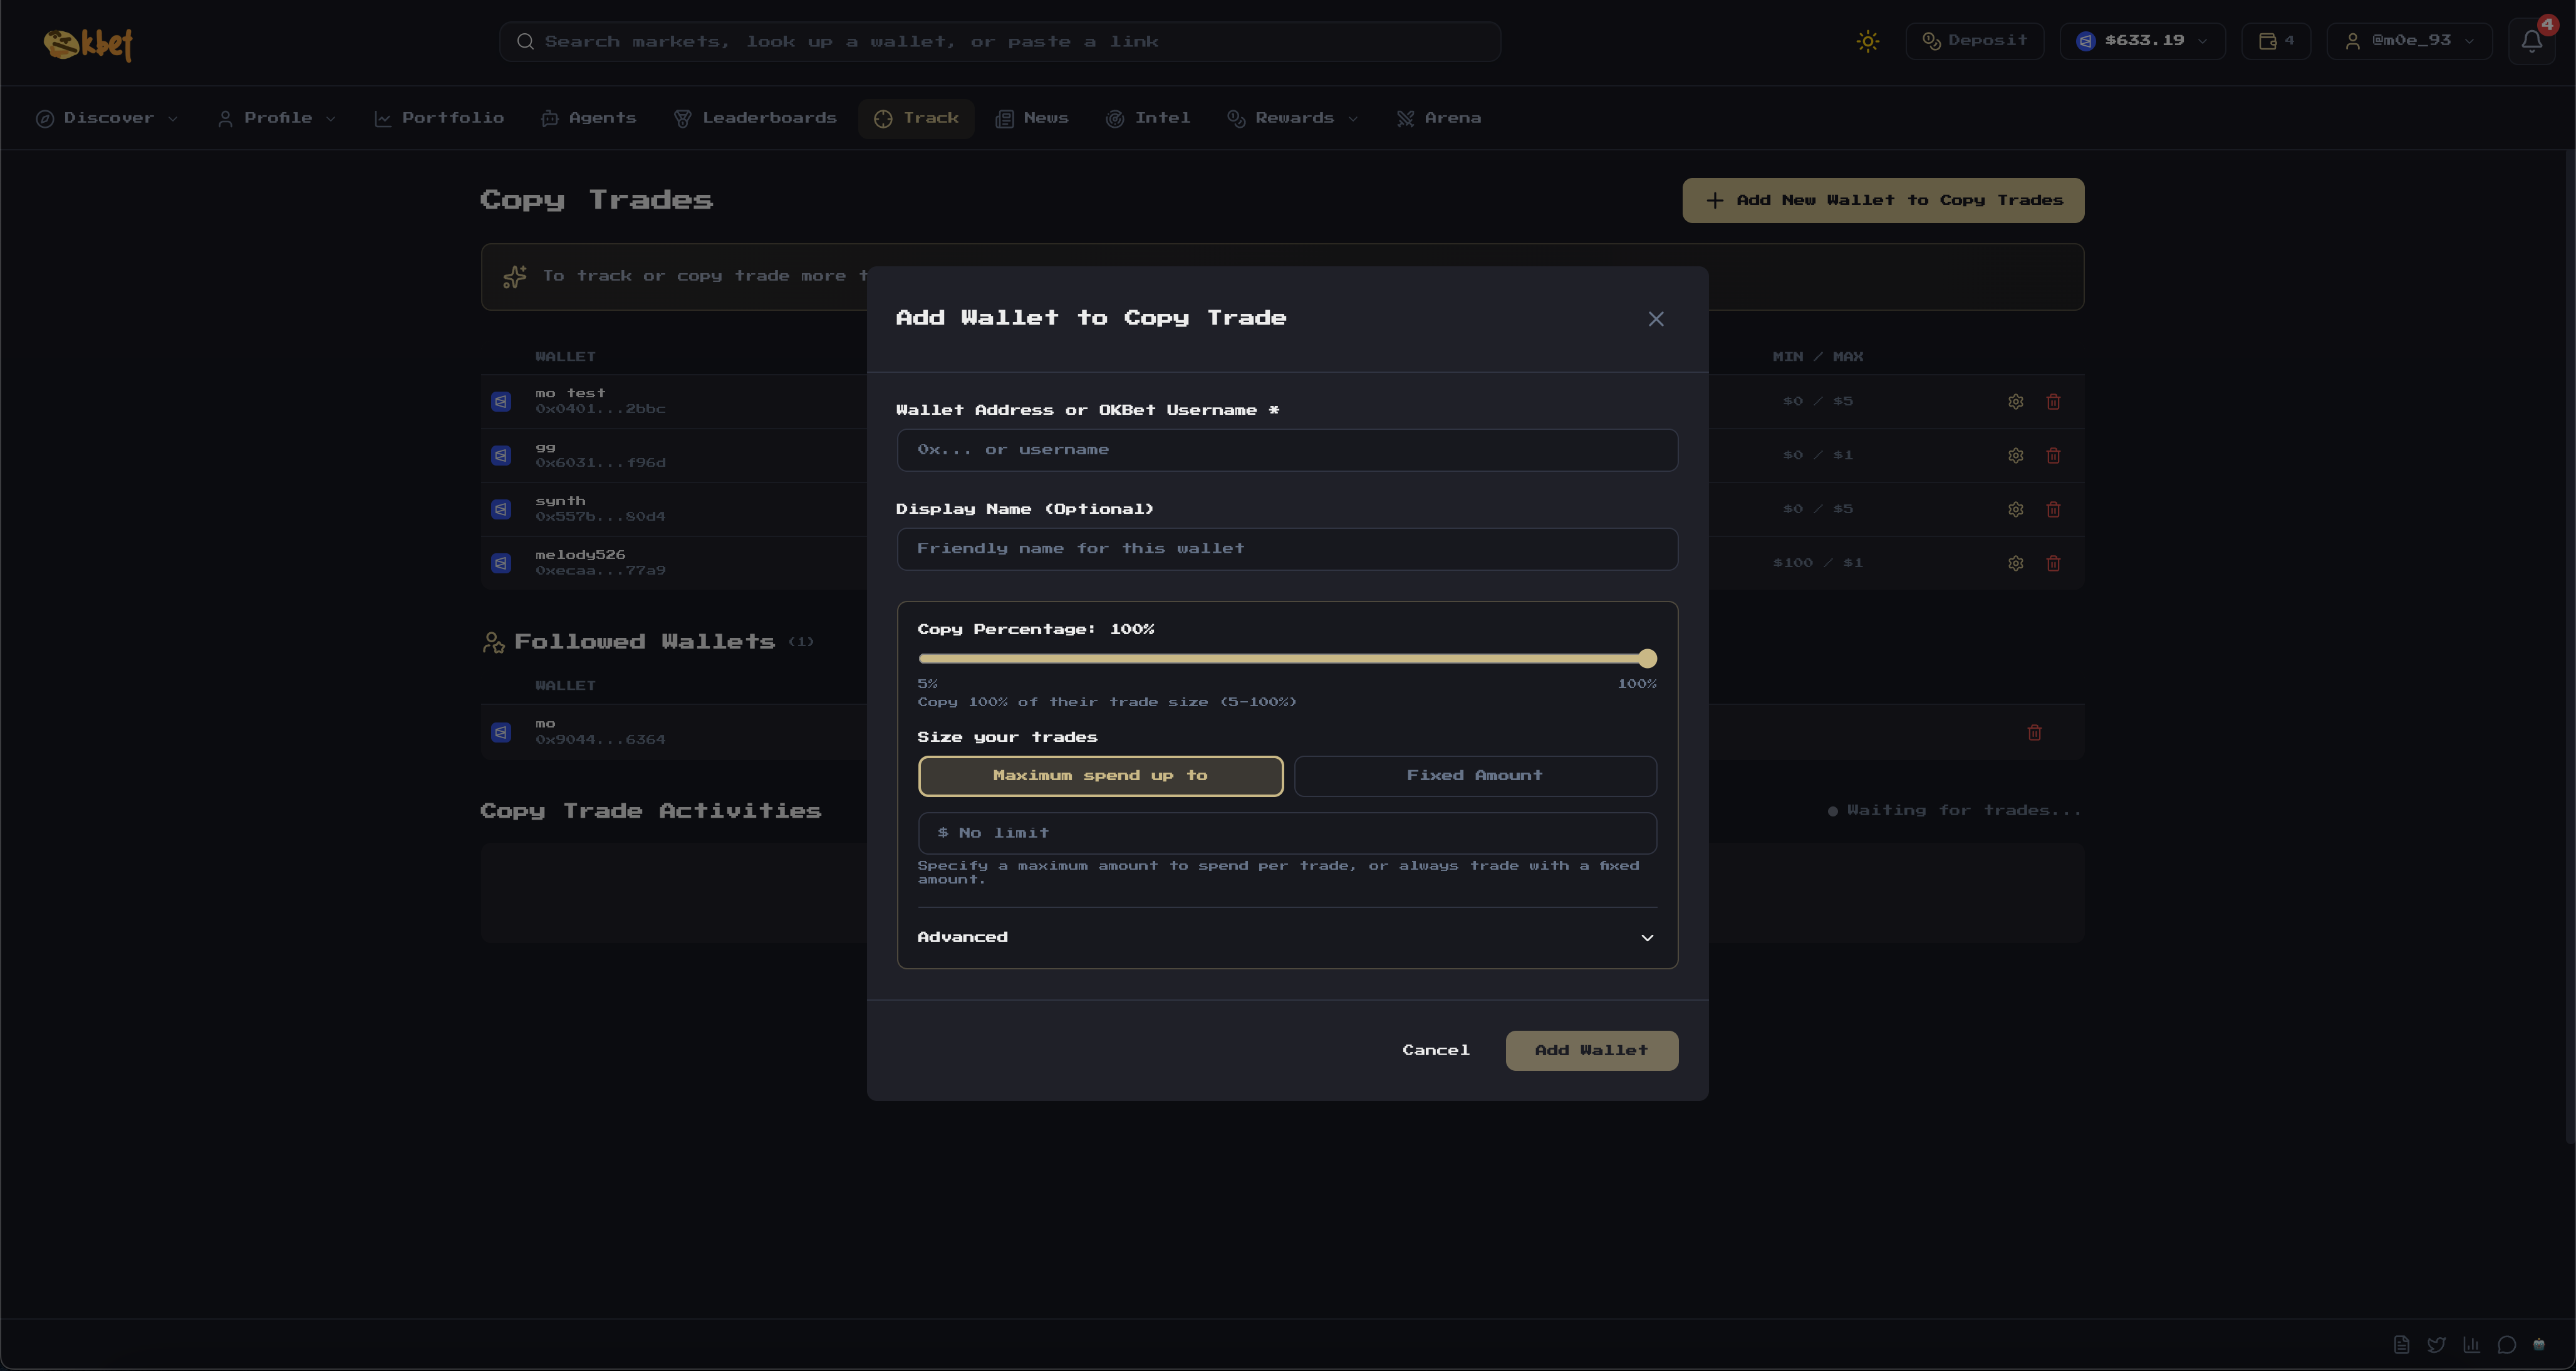Click the robot emoji icon in the footer
The image size is (2576, 1371).
[x=2542, y=1344]
